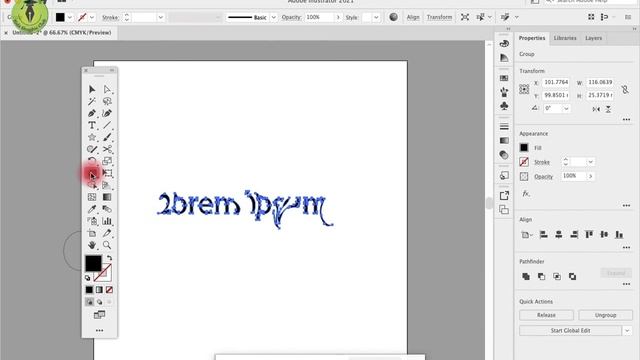Select the Pen tool
Viewport: 640px width, 360px height.
coord(92,113)
